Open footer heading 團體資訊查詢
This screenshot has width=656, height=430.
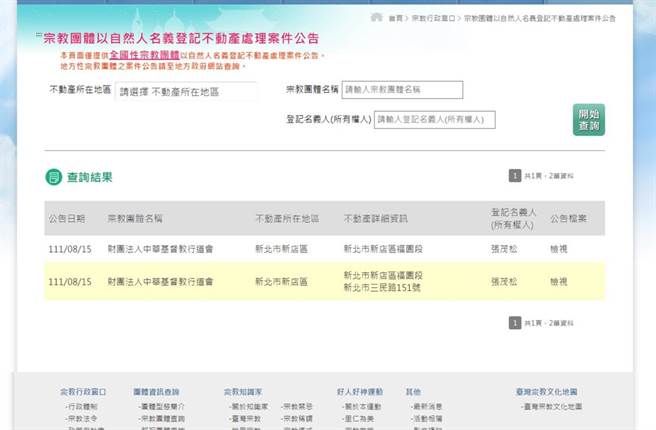click(156, 392)
